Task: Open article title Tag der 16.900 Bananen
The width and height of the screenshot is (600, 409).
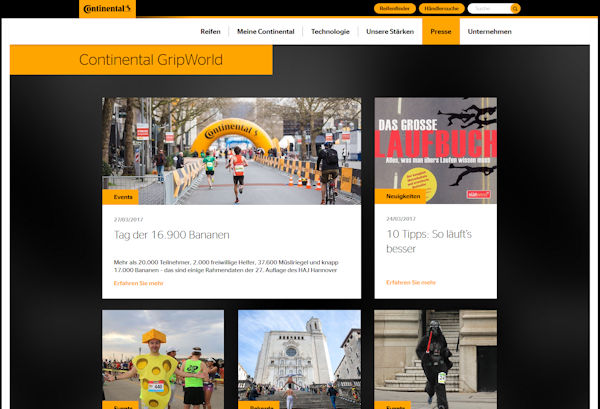Action: [x=171, y=235]
